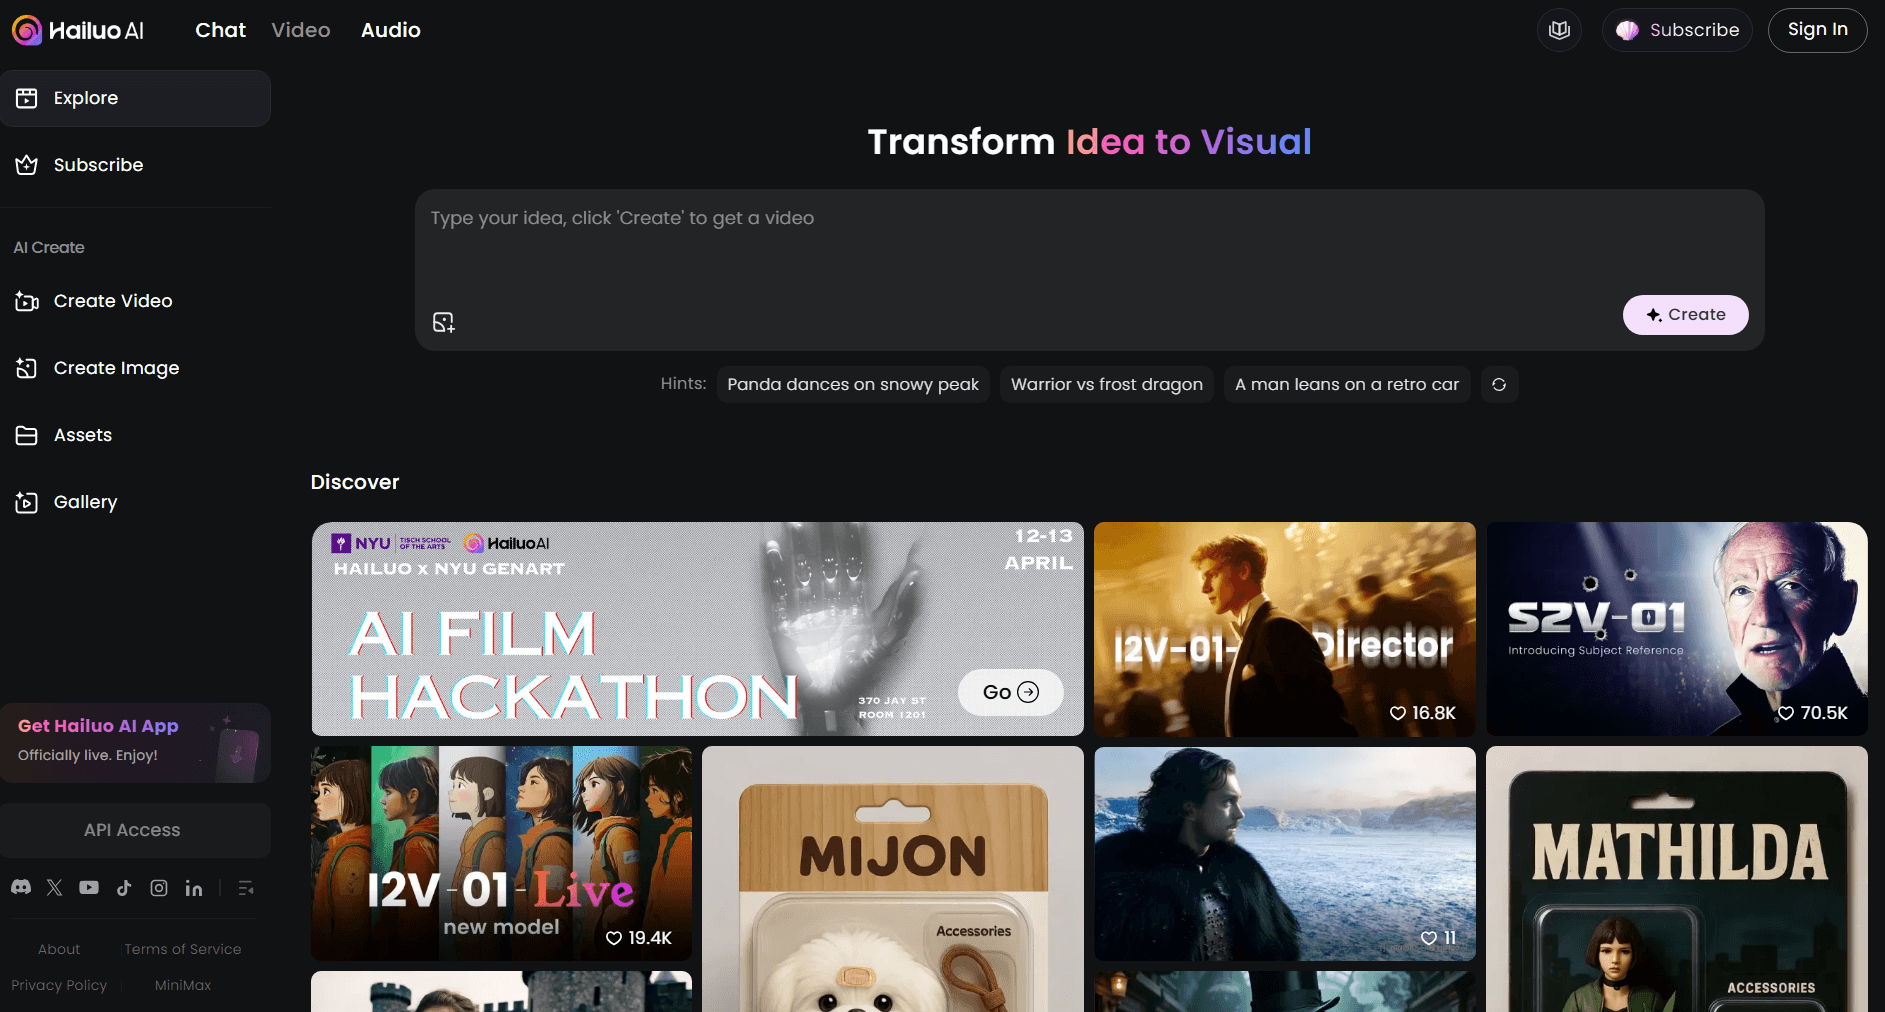Open Explore in the sidebar

(x=135, y=98)
